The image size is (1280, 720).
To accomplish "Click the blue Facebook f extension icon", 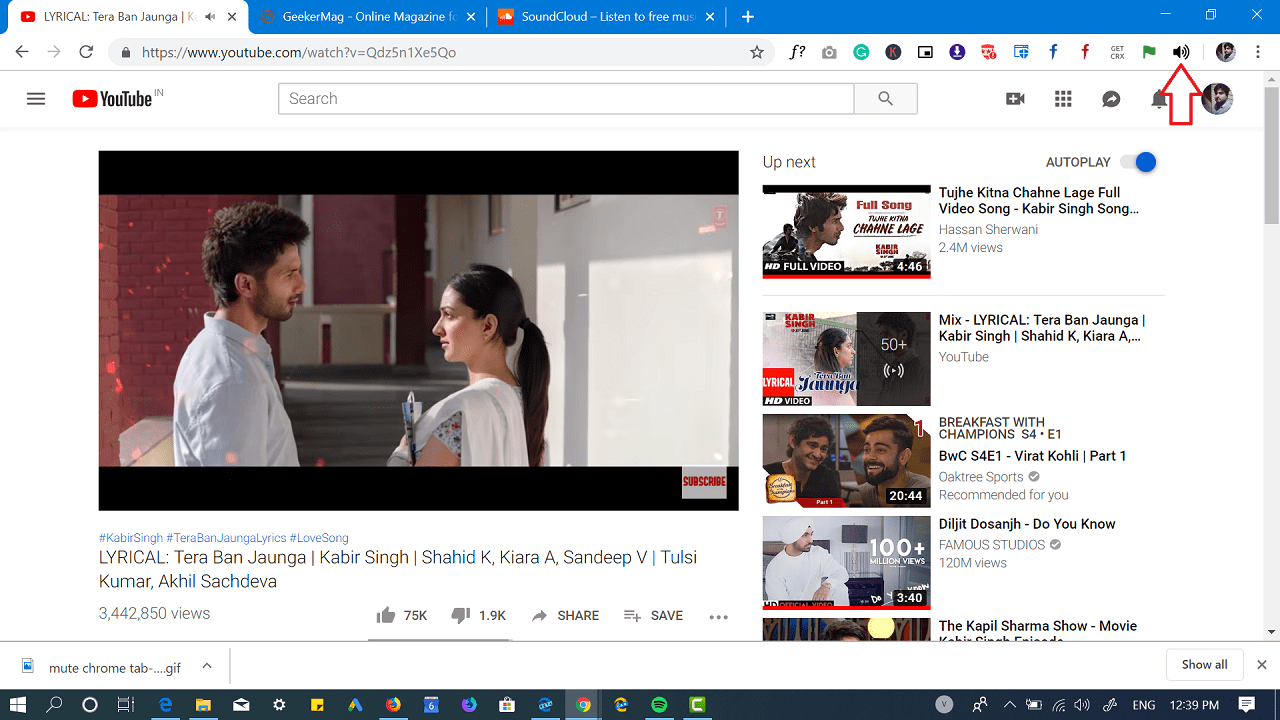I will tap(1053, 52).
